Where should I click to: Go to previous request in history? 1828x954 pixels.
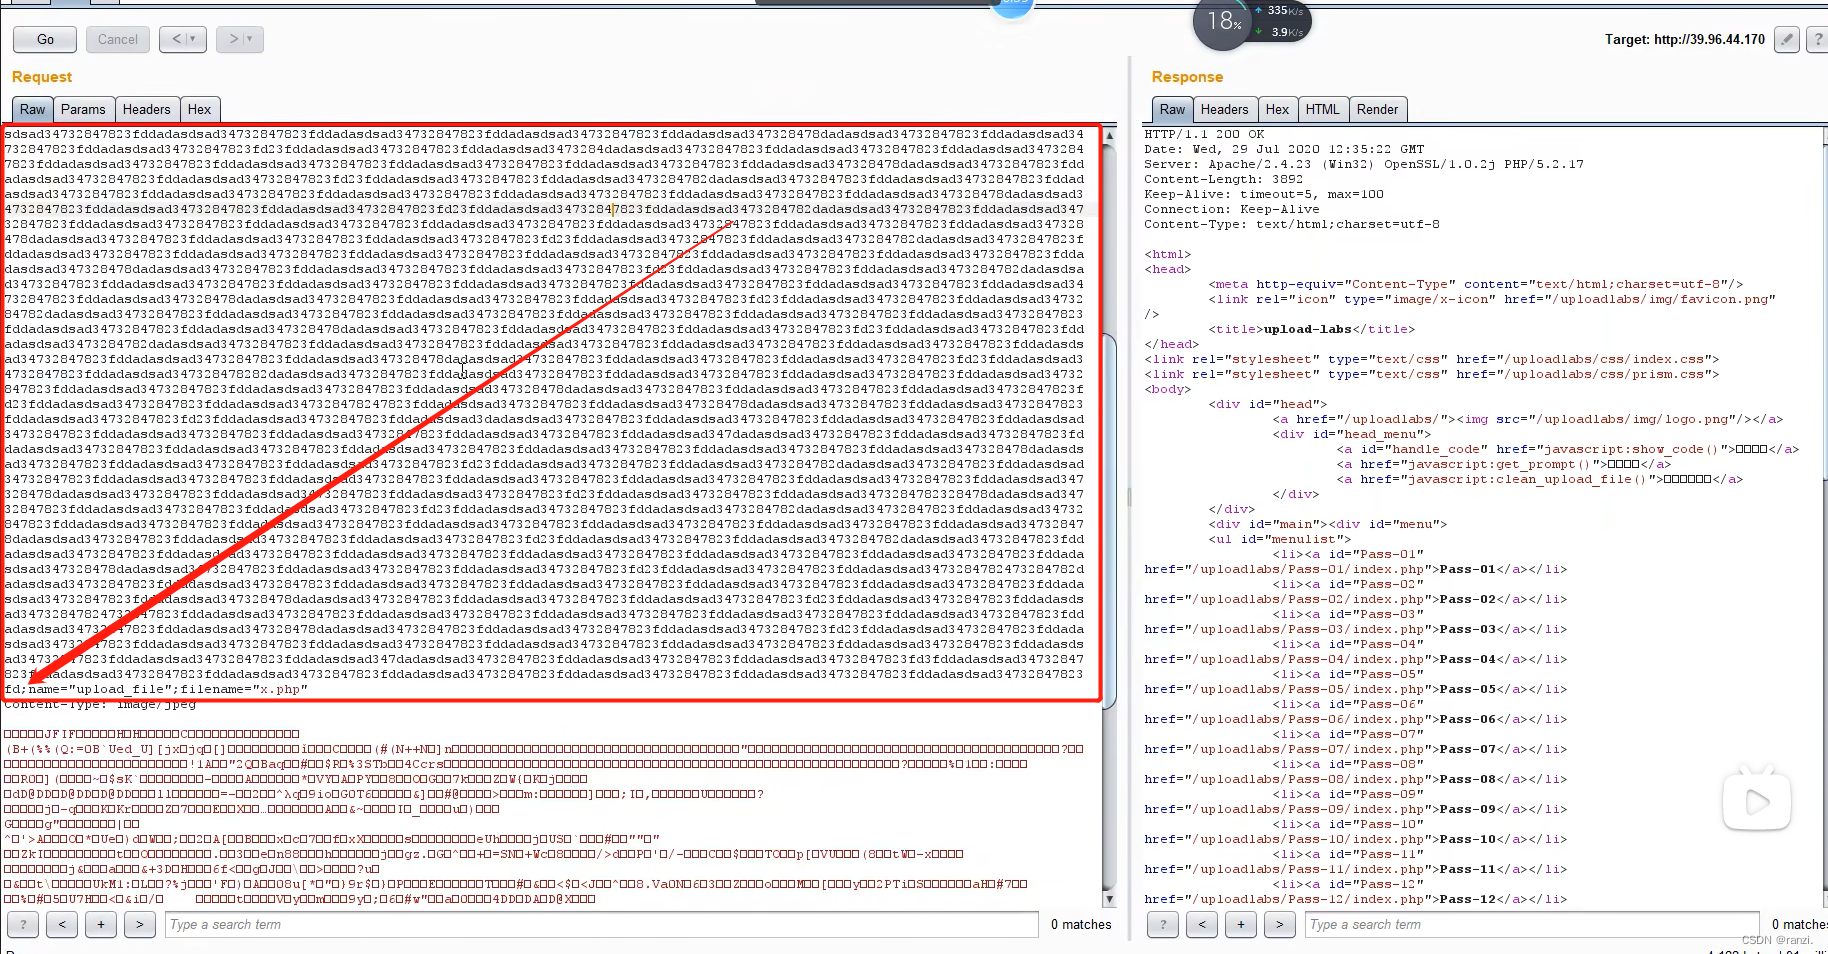point(177,39)
